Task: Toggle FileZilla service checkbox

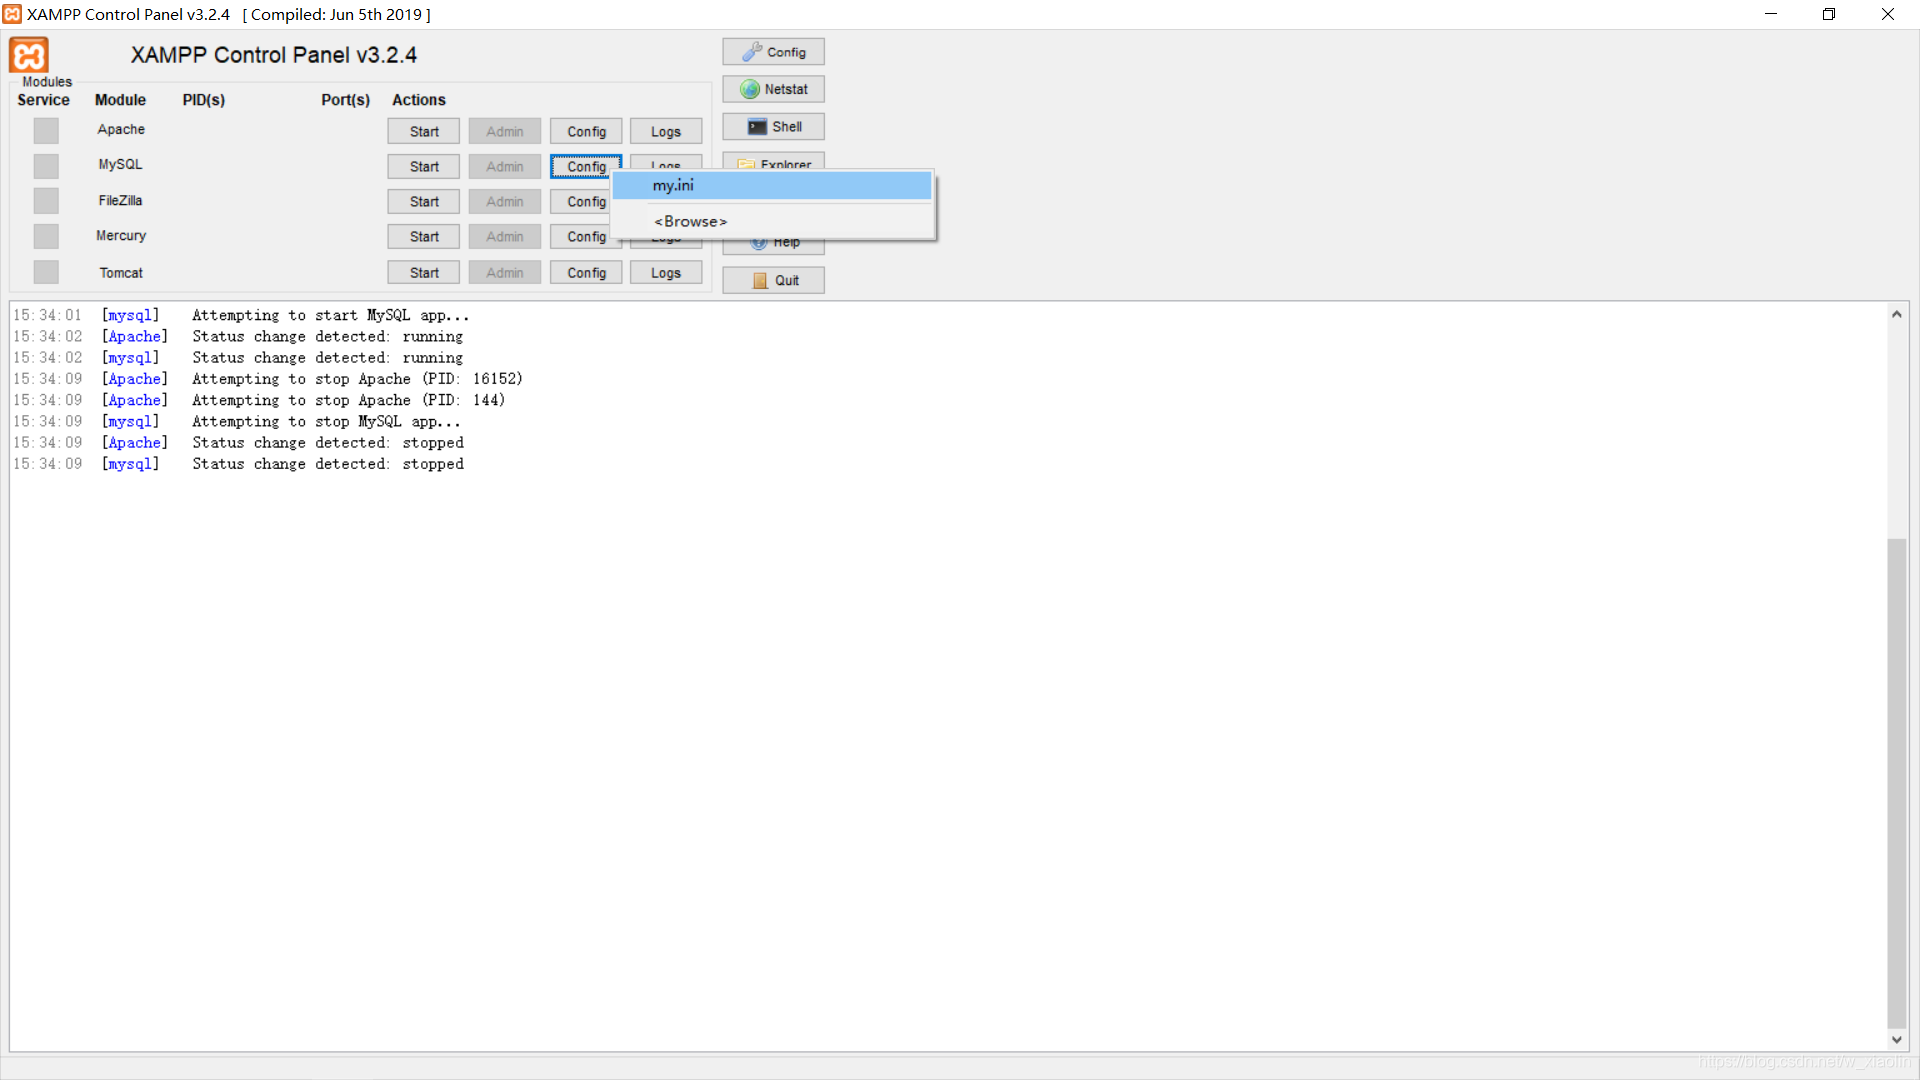Action: (46, 201)
